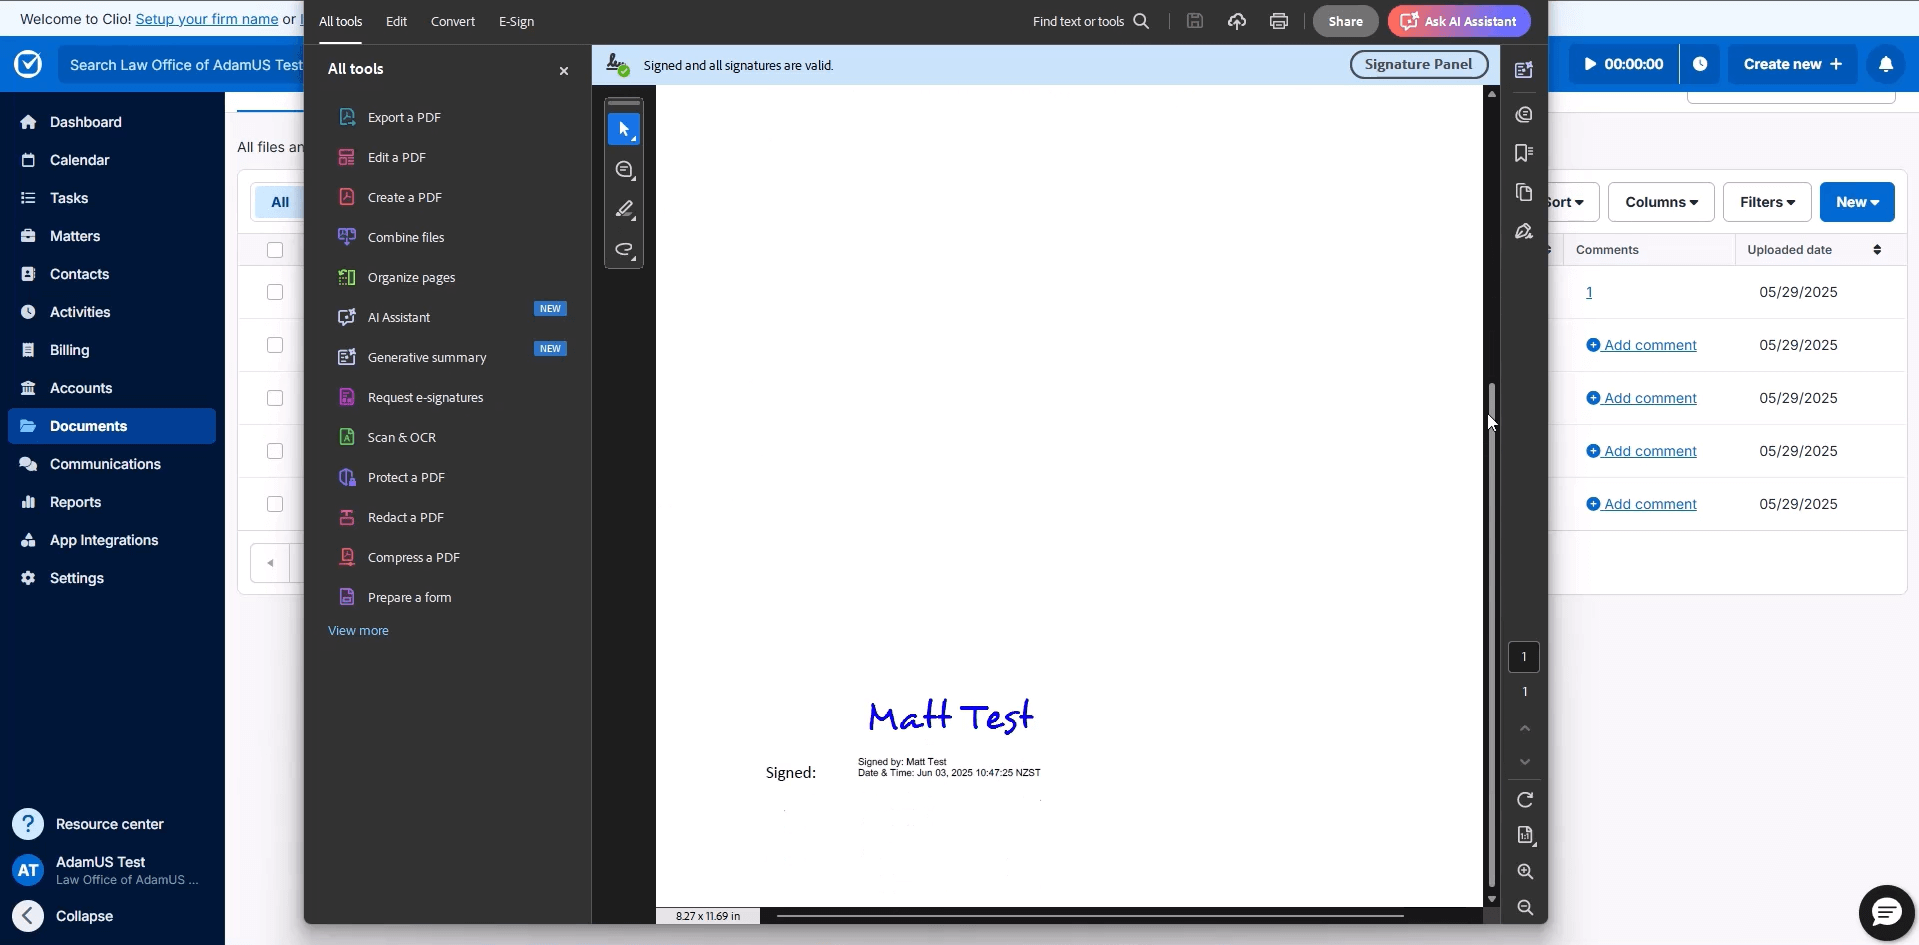The width and height of the screenshot is (1919, 945).
Task: Click the rotate page icon
Action: pyautogui.click(x=1524, y=800)
